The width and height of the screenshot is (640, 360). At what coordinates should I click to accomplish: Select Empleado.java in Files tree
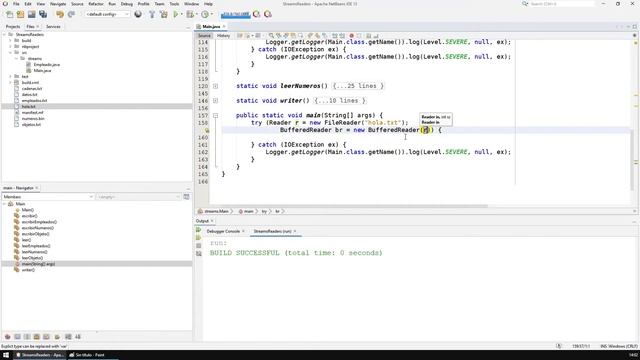(47, 64)
